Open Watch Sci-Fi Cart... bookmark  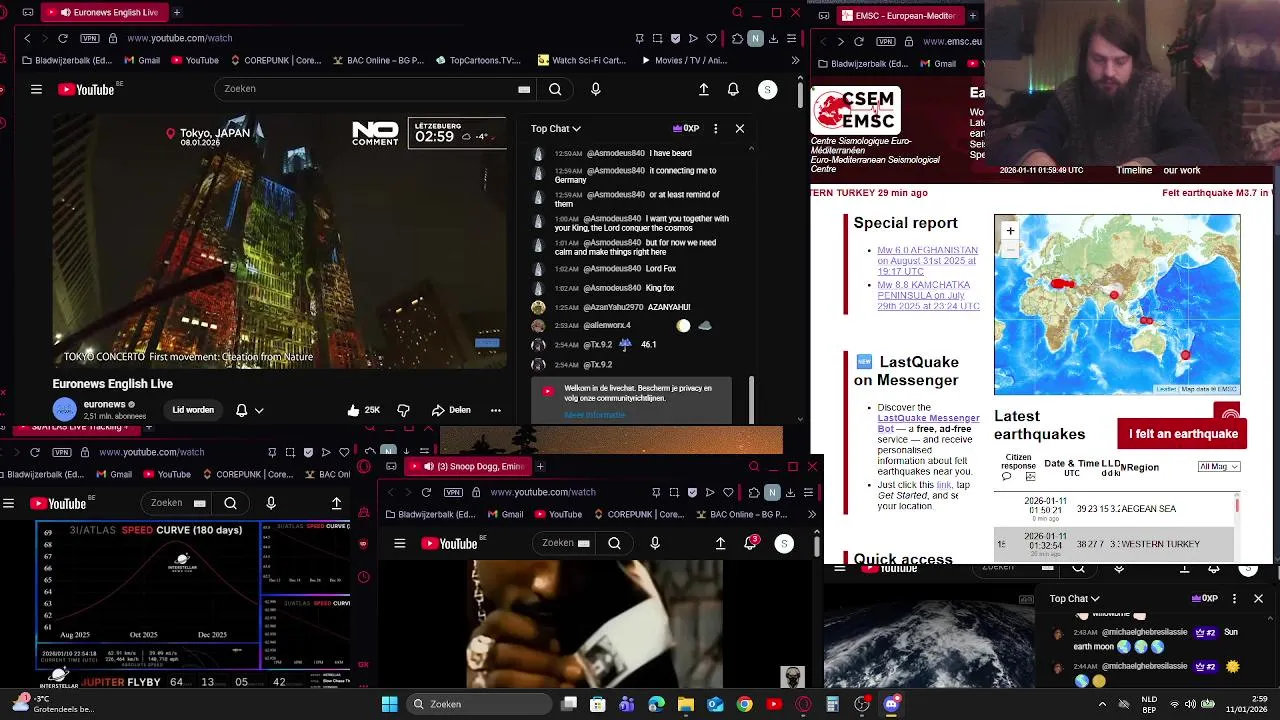tap(581, 60)
